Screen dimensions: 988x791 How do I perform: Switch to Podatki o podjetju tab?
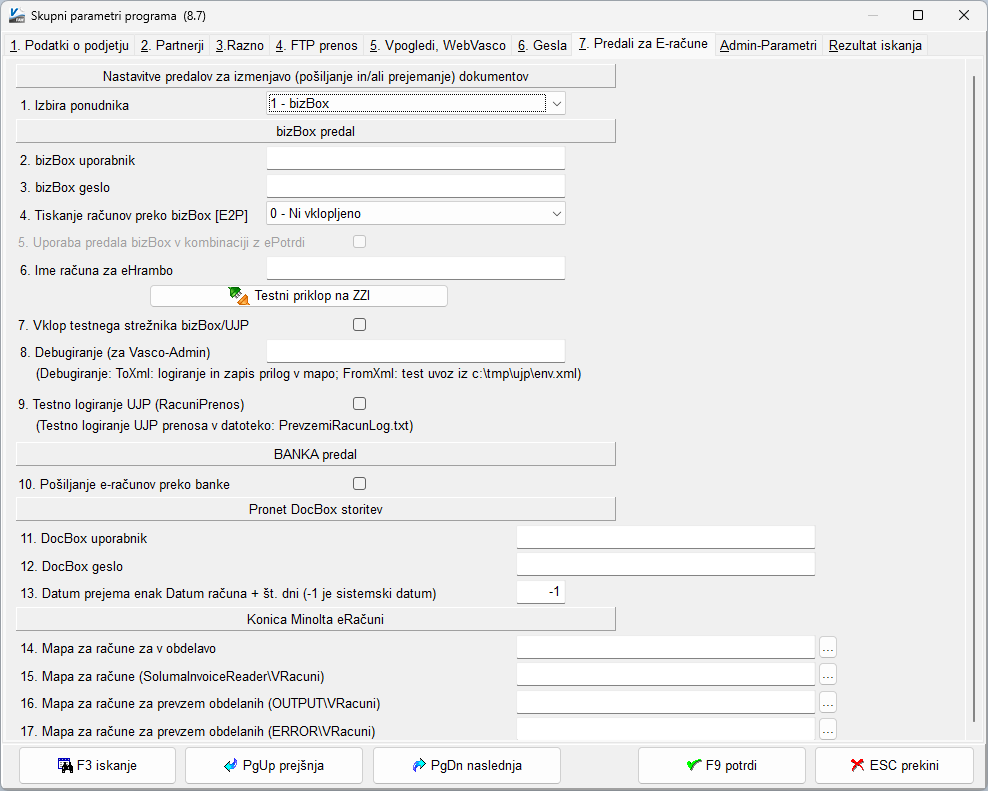(69, 45)
